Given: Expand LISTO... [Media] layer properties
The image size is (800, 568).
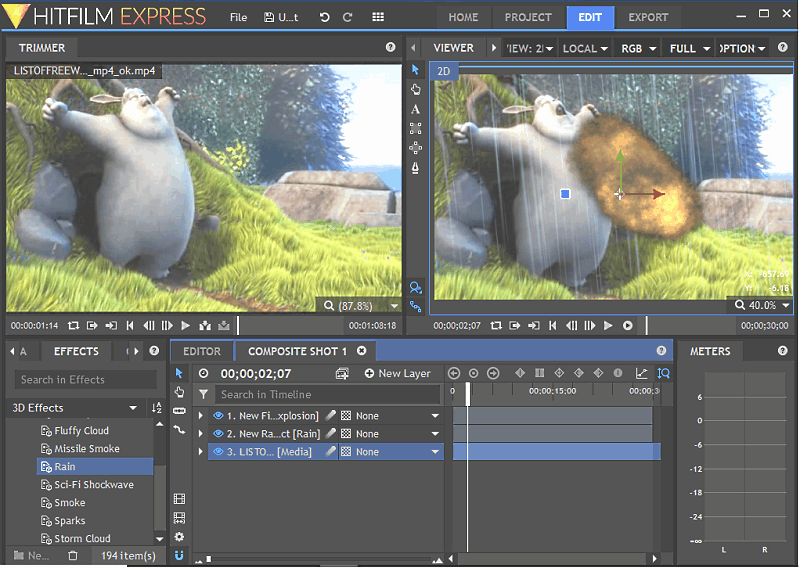Looking at the screenshot, I should coord(201,452).
